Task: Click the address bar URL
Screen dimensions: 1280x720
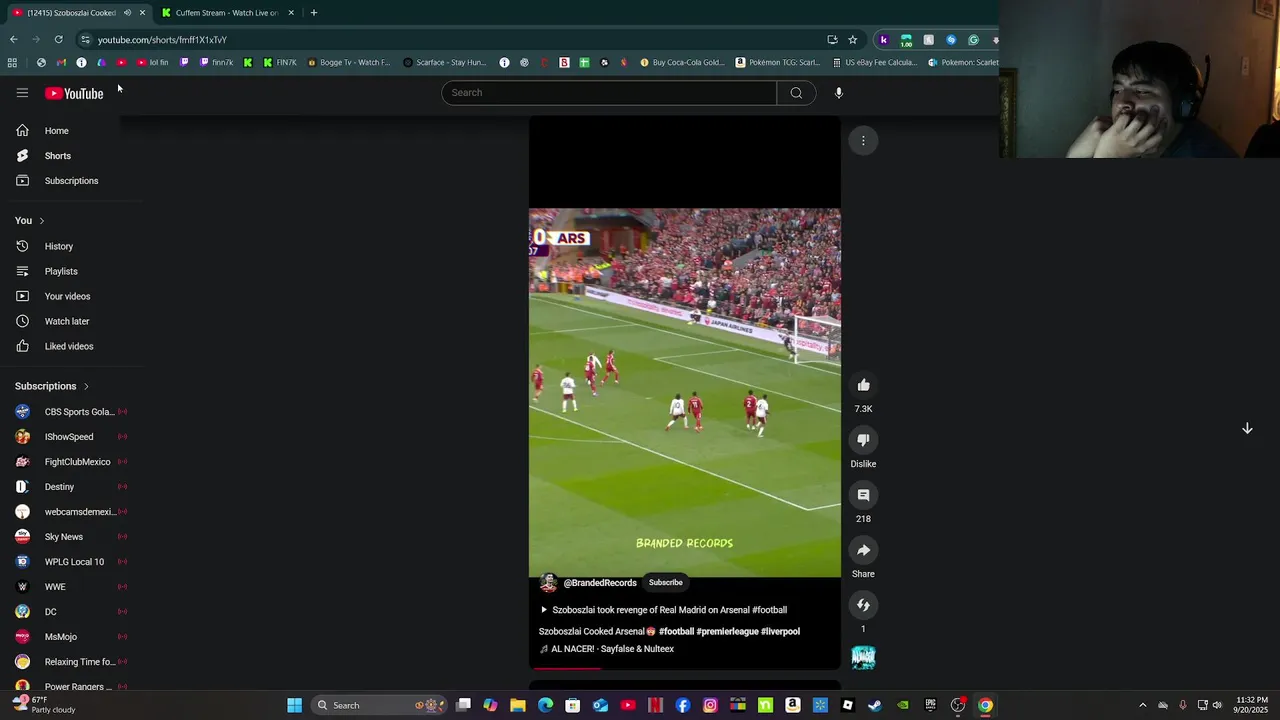Action: point(162,40)
